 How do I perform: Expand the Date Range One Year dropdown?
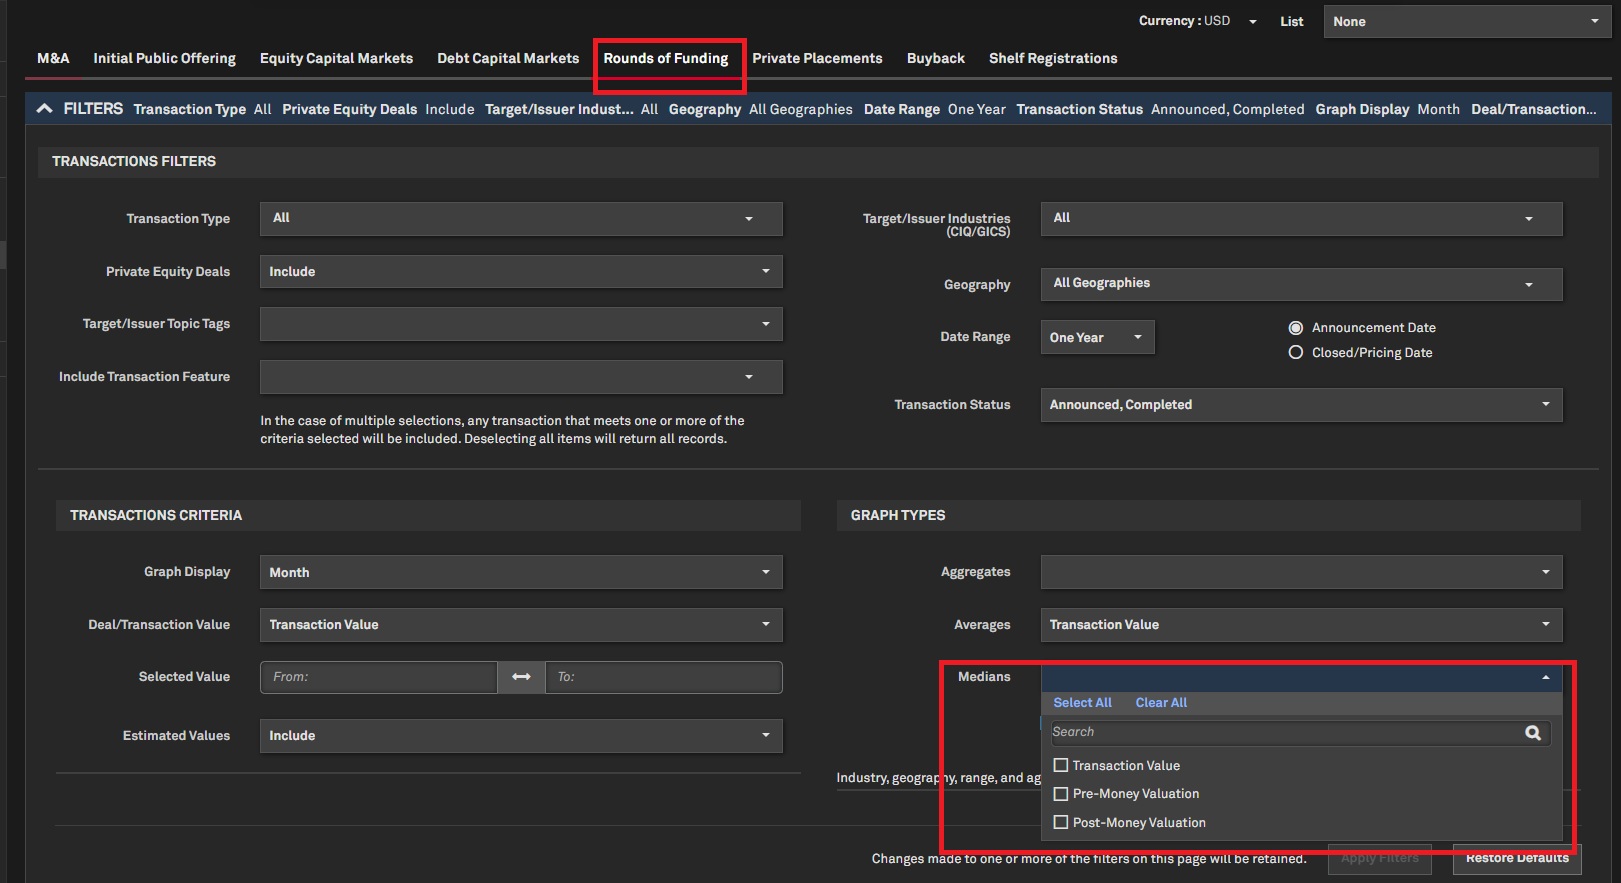(x=1097, y=338)
